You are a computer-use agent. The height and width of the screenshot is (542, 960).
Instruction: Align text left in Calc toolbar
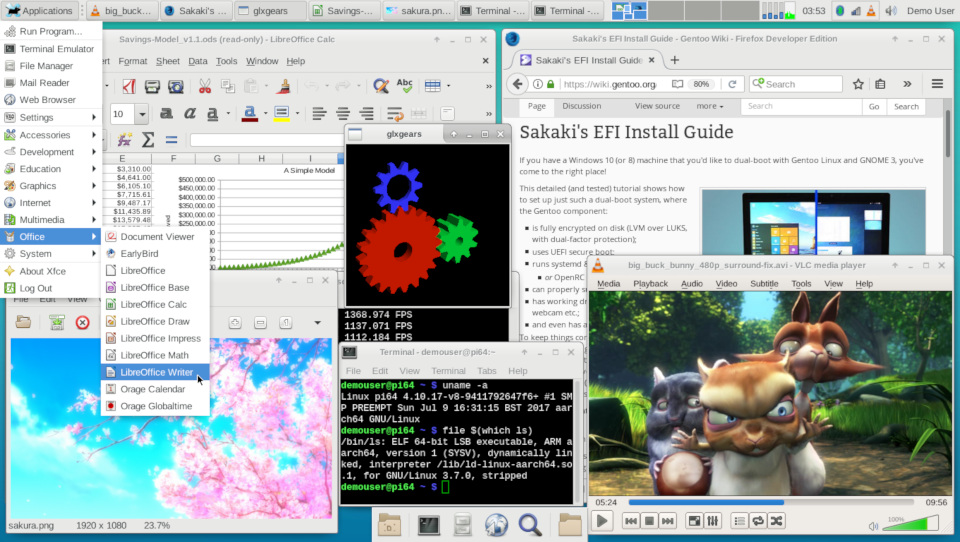point(319,113)
